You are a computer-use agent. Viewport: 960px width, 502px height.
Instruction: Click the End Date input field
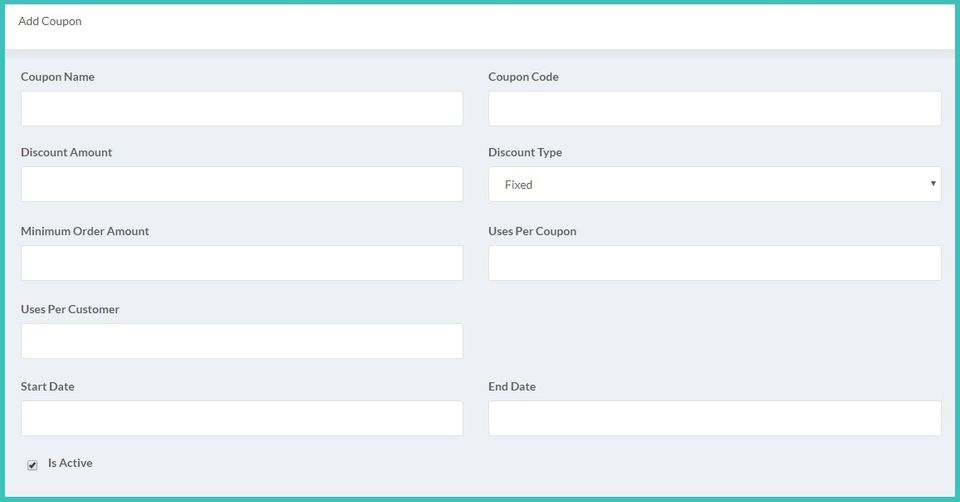point(714,418)
